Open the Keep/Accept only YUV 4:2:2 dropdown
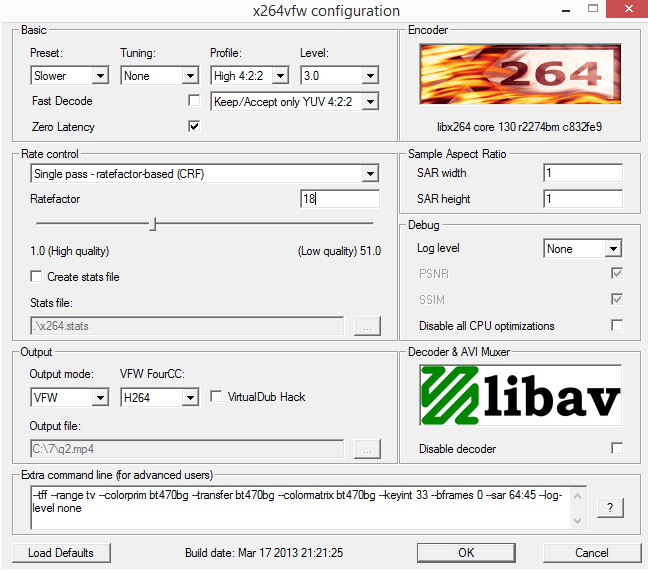Image resolution: width=648 pixels, height=571 pixels. coord(295,102)
